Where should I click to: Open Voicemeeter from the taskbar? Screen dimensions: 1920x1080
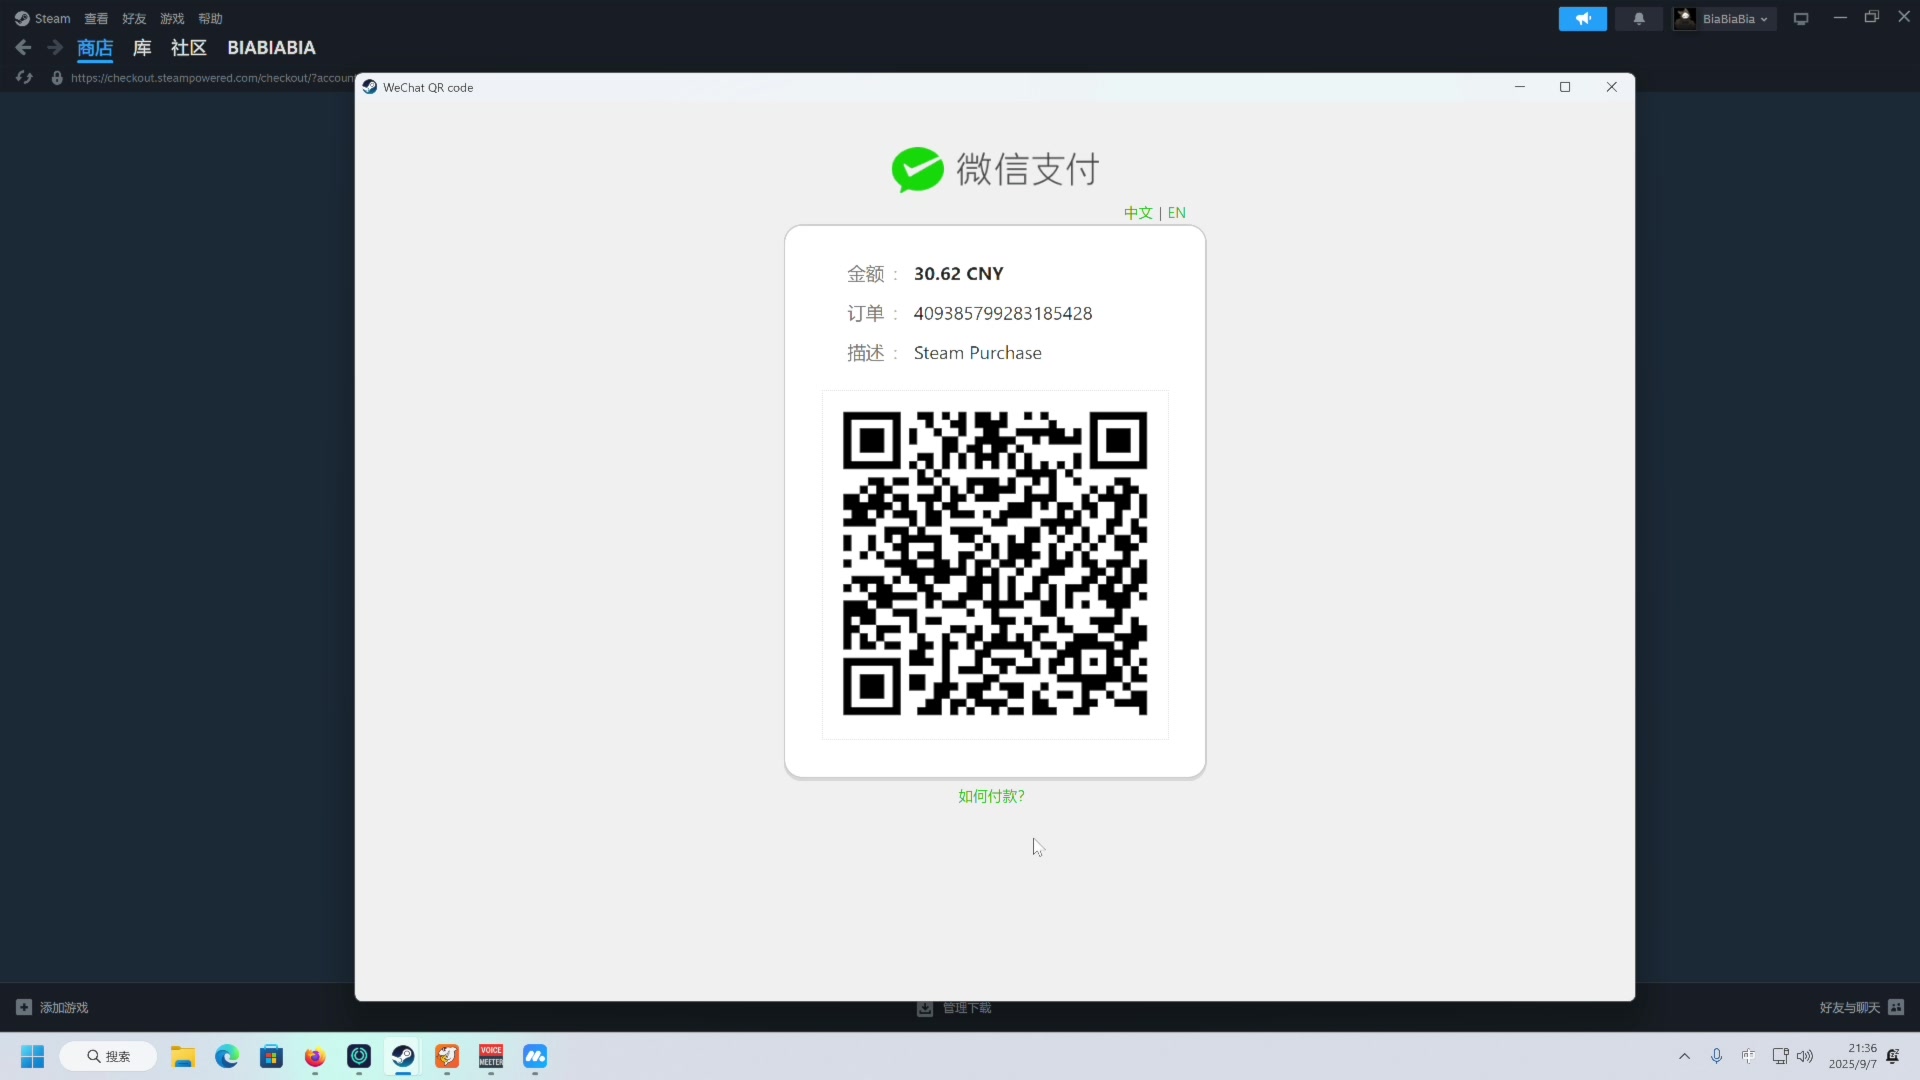click(x=491, y=1056)
